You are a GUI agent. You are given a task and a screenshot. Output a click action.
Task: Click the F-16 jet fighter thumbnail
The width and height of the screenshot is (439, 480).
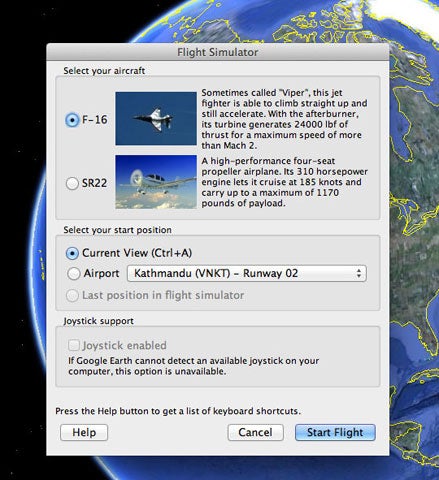156,118
